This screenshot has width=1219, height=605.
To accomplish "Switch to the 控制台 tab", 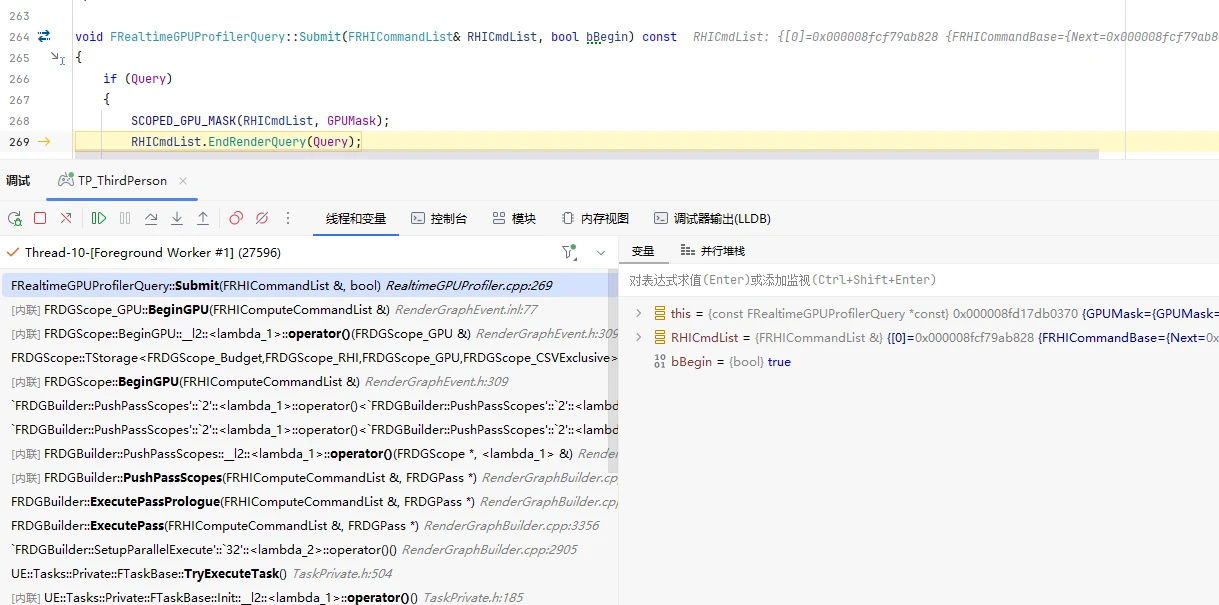I will point(438,218).
